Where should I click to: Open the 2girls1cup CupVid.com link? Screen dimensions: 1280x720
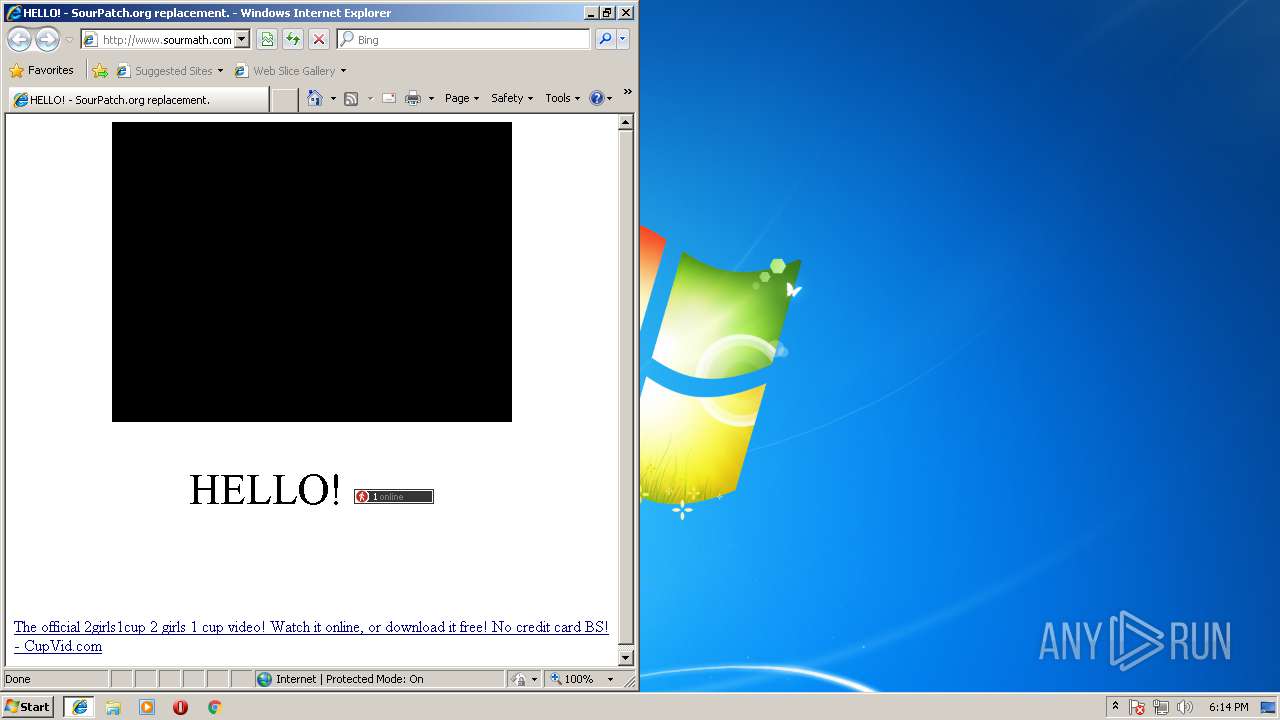coord(311,636)
